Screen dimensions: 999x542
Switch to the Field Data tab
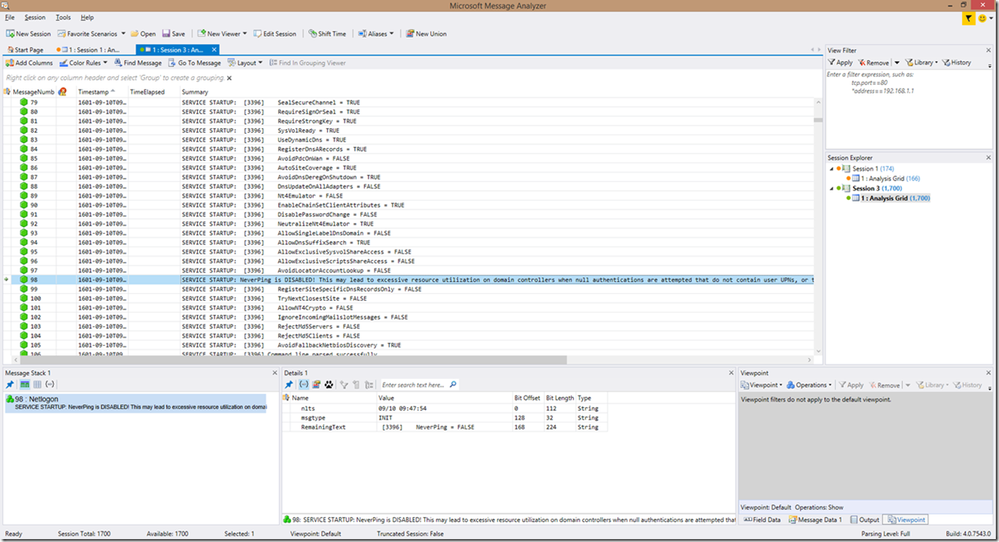pos(762,520)
